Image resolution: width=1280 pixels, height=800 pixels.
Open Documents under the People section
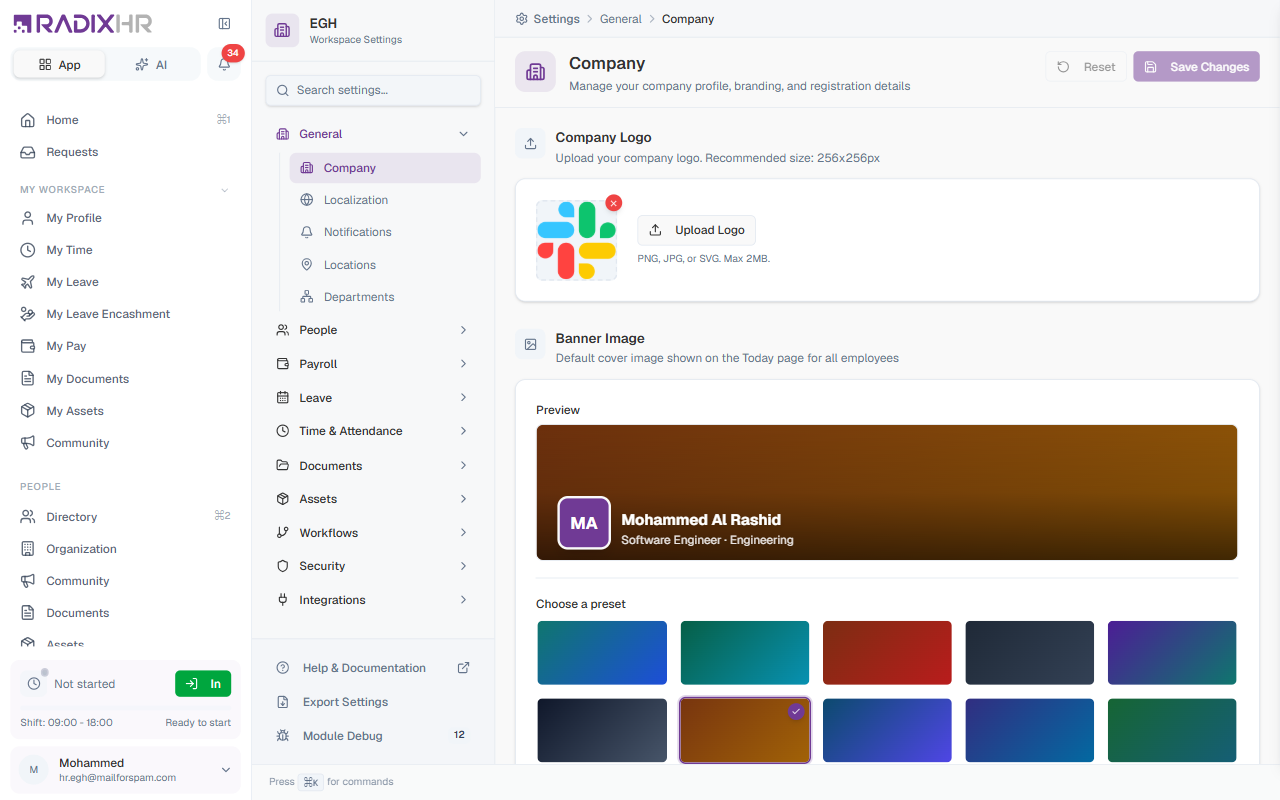point(125,613)
